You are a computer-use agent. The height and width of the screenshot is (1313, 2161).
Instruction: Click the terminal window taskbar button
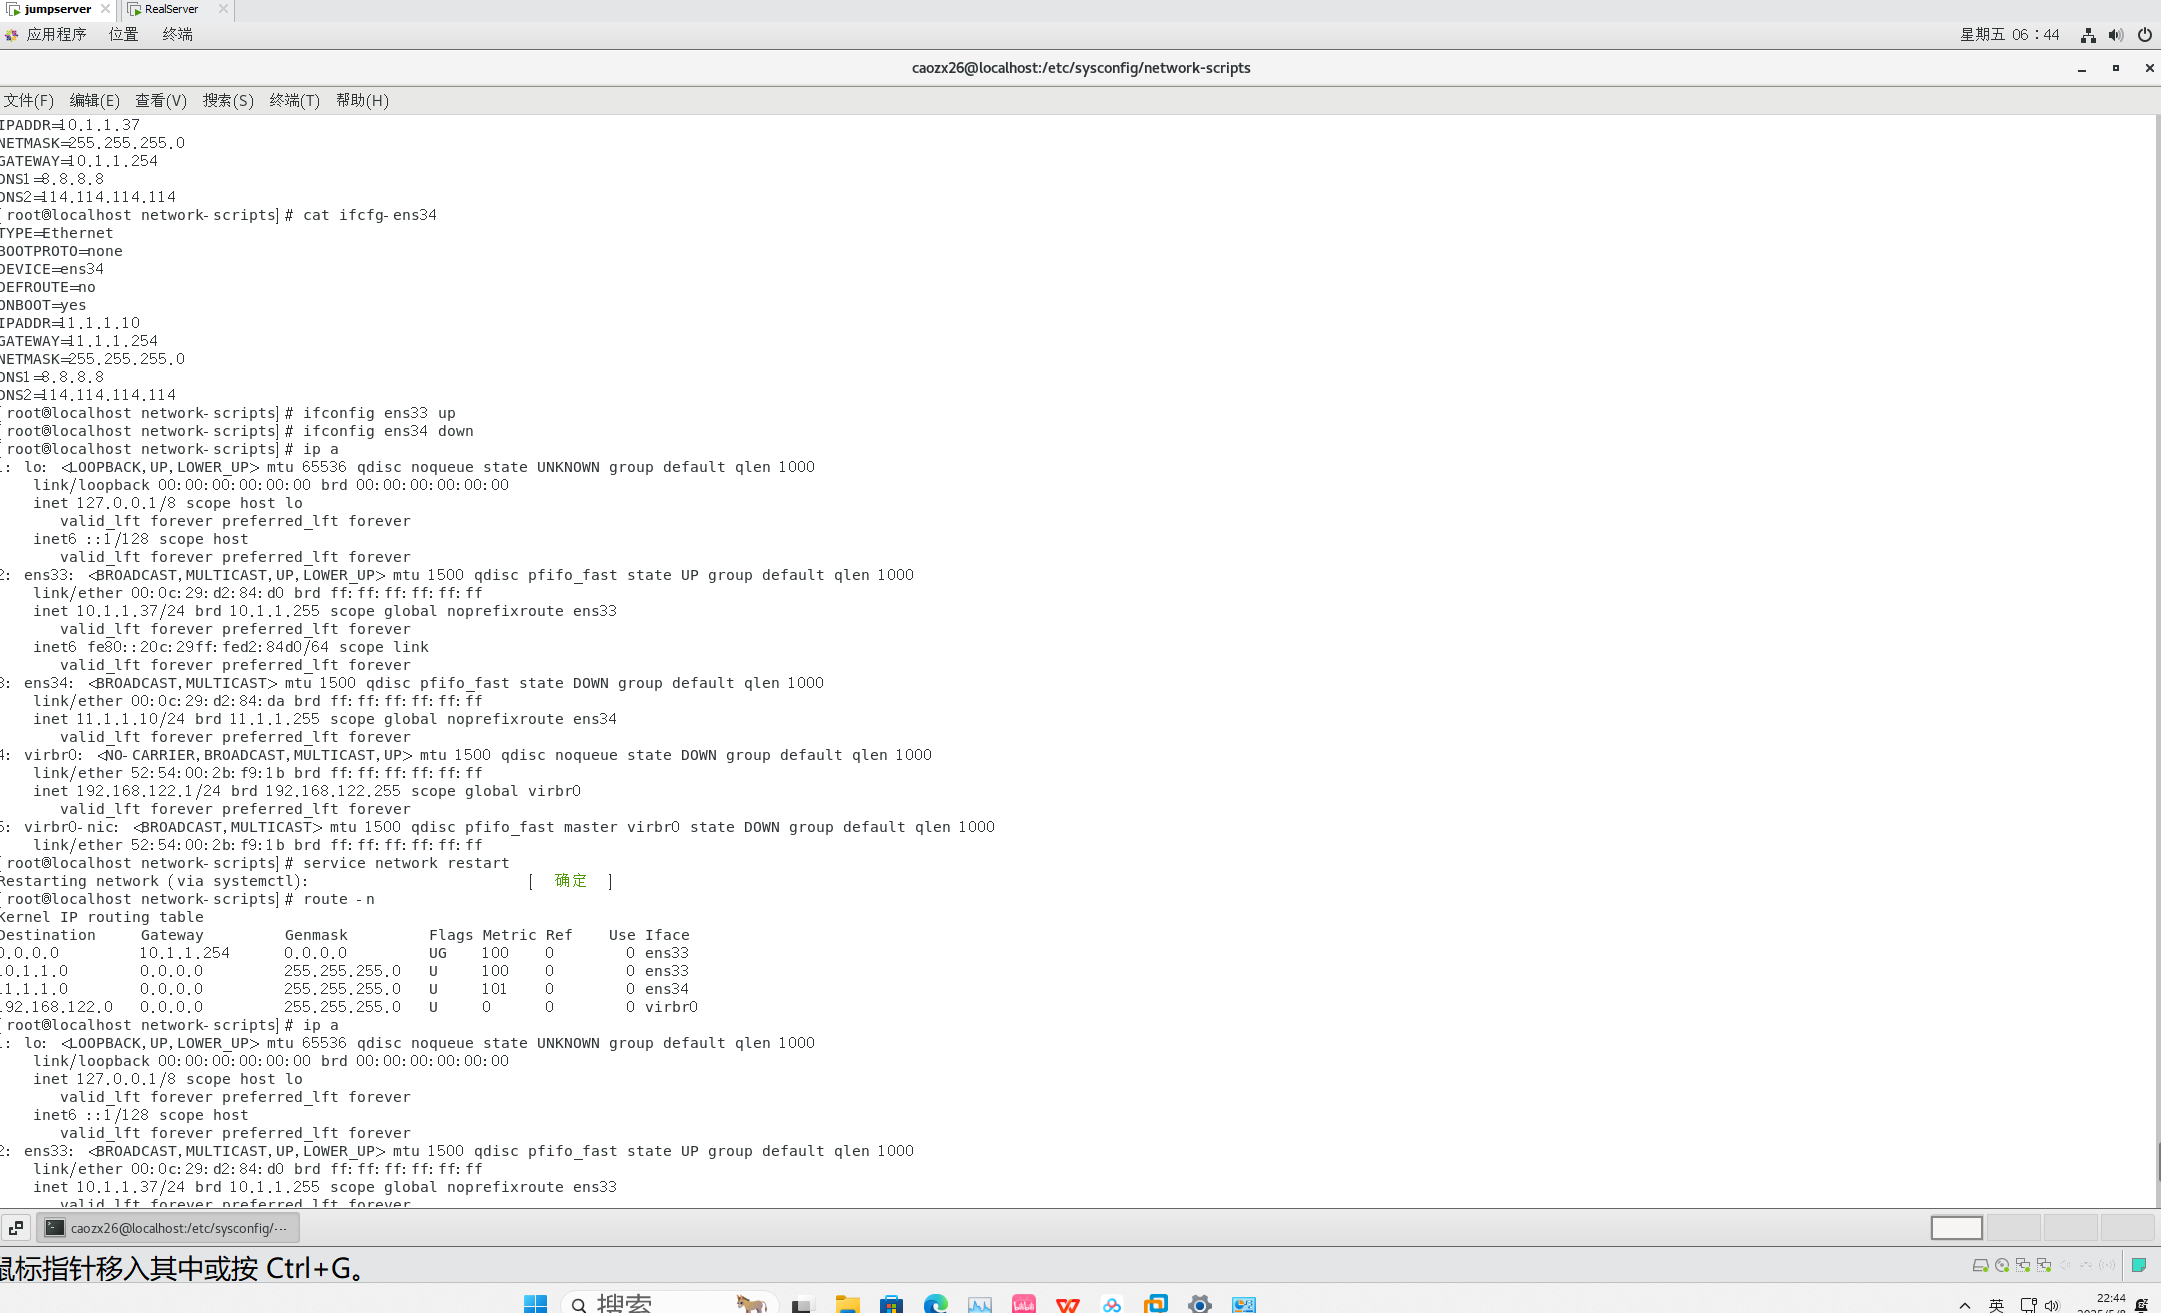(x=168, y=1227)
